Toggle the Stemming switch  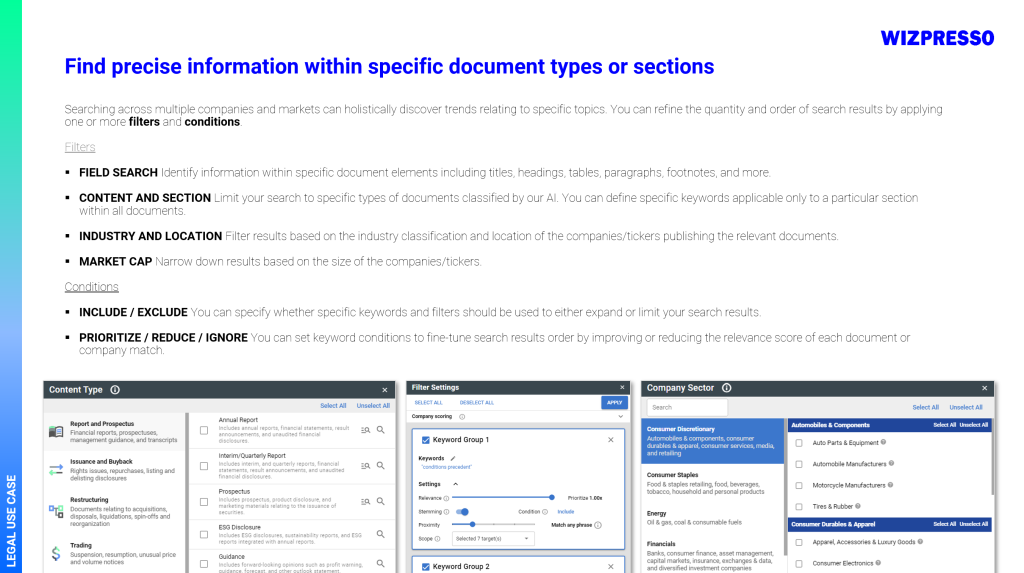click(x=462, y=511)
